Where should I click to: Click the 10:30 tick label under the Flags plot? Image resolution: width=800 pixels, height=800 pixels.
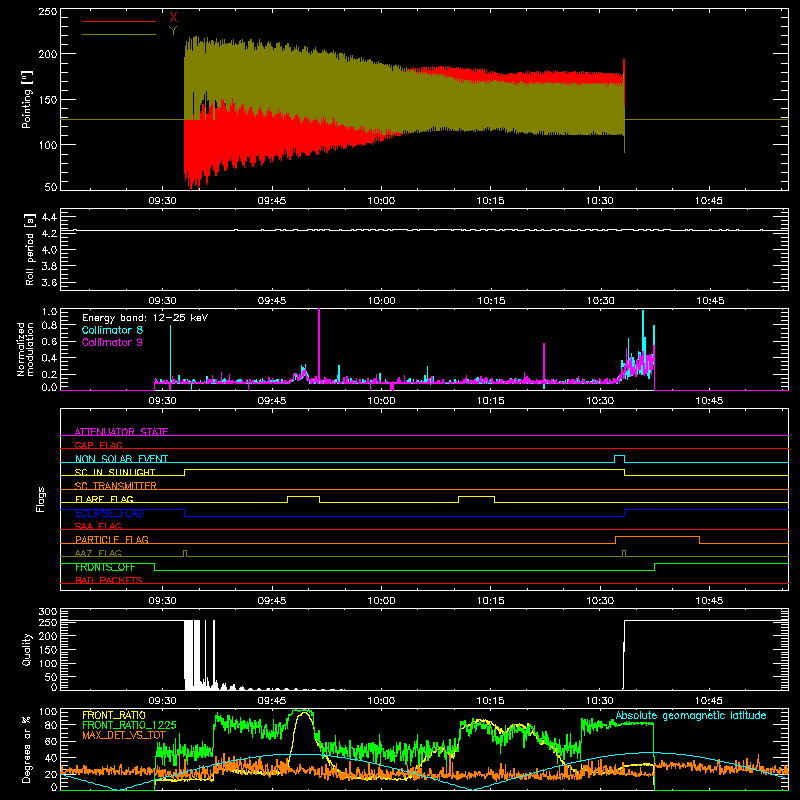[600, 601]
